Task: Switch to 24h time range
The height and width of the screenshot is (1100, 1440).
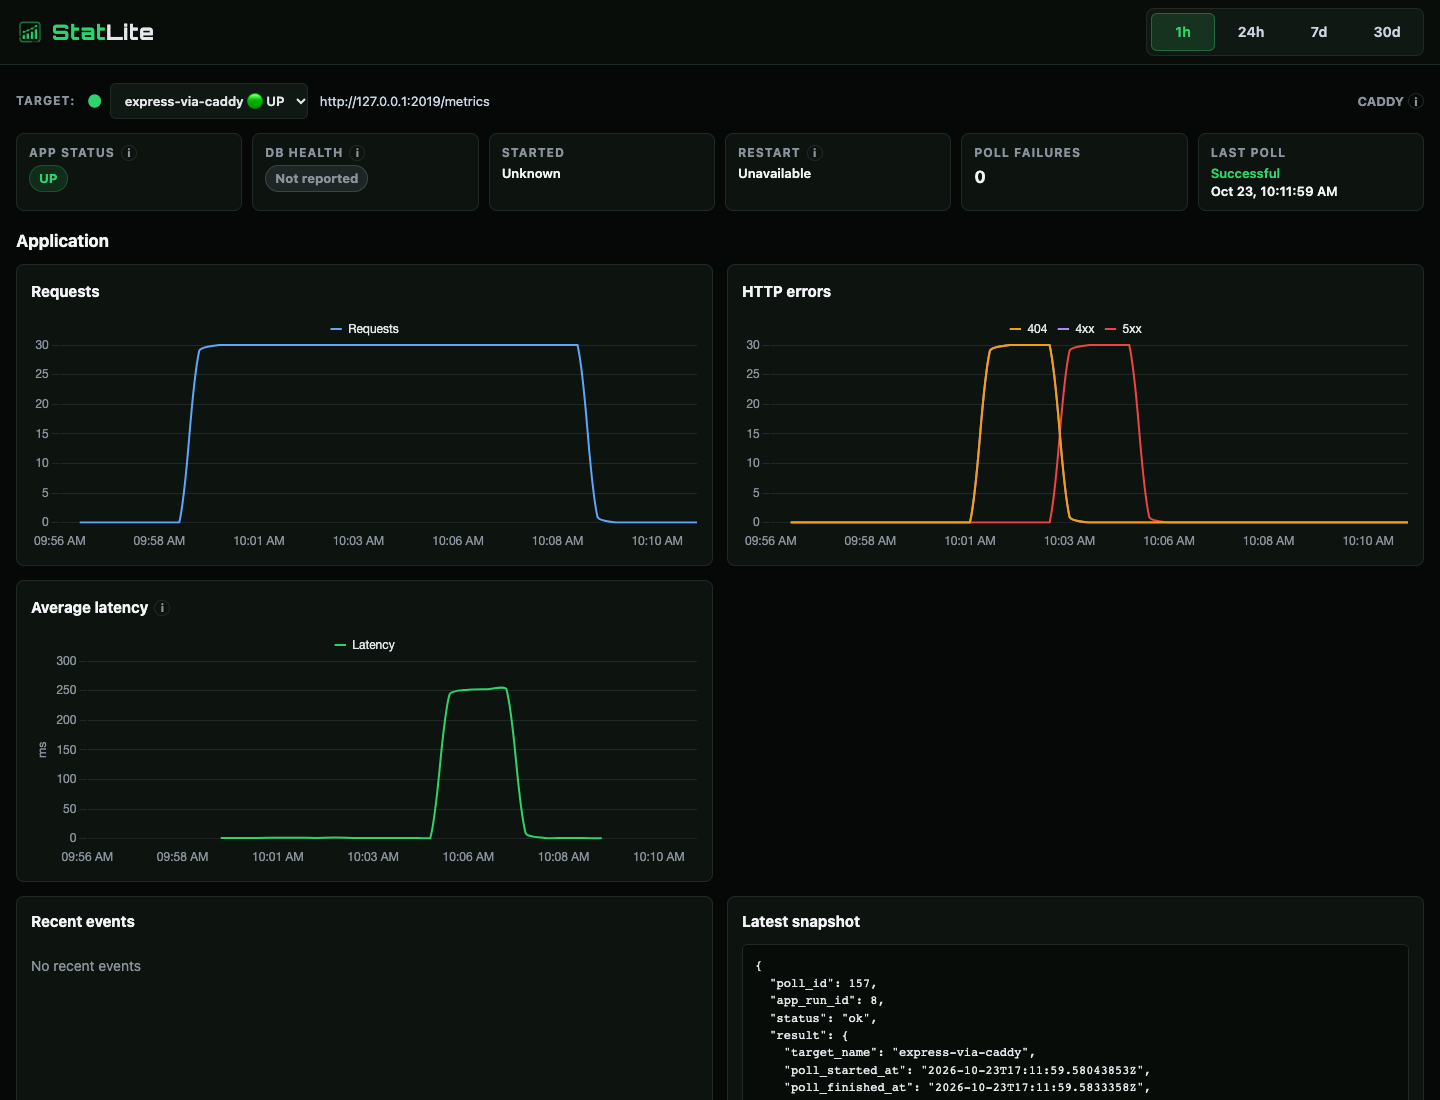Action: (1251, 32)
